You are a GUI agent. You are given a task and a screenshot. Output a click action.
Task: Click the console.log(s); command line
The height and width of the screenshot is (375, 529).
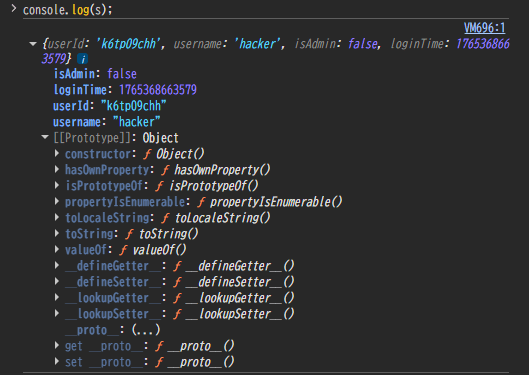(x=67, y=10)
